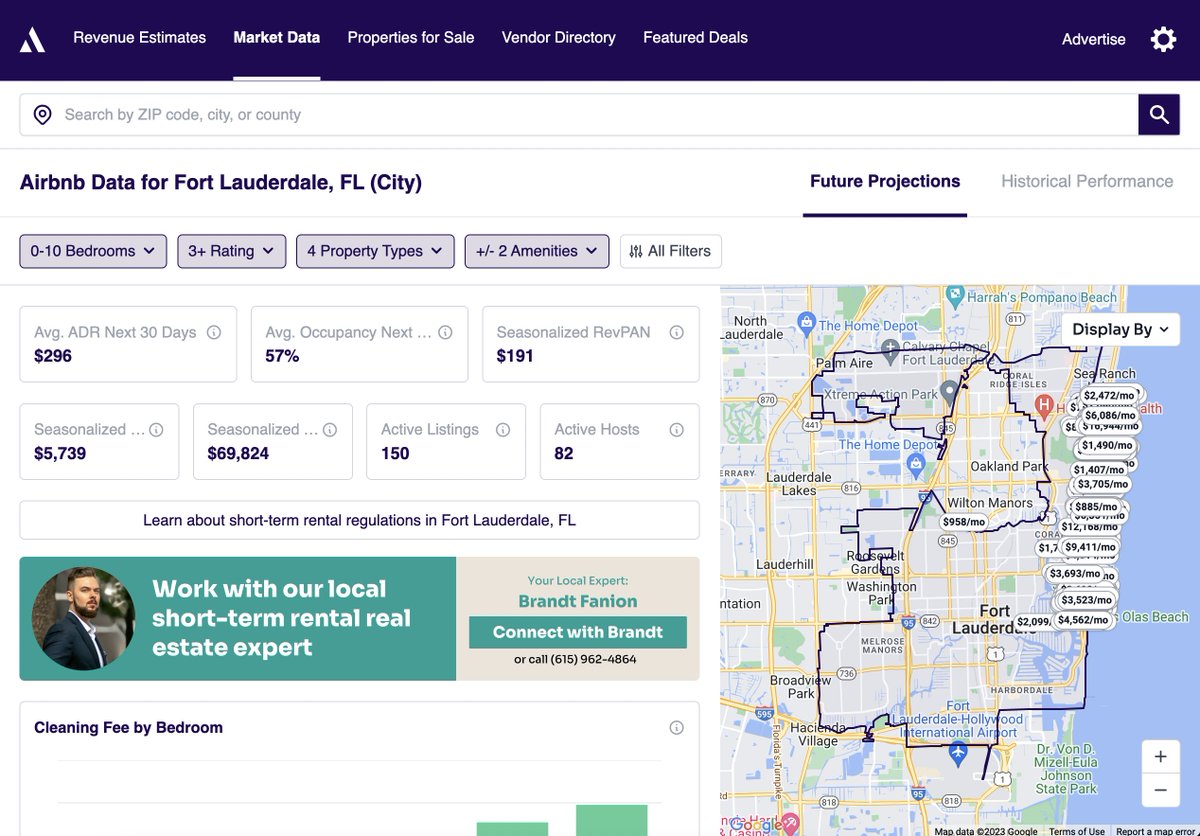The width and height of the screenshot is (1200, 836).
Task: Show info for Avg. Occupancy Next card
Action: pos(445,332)
